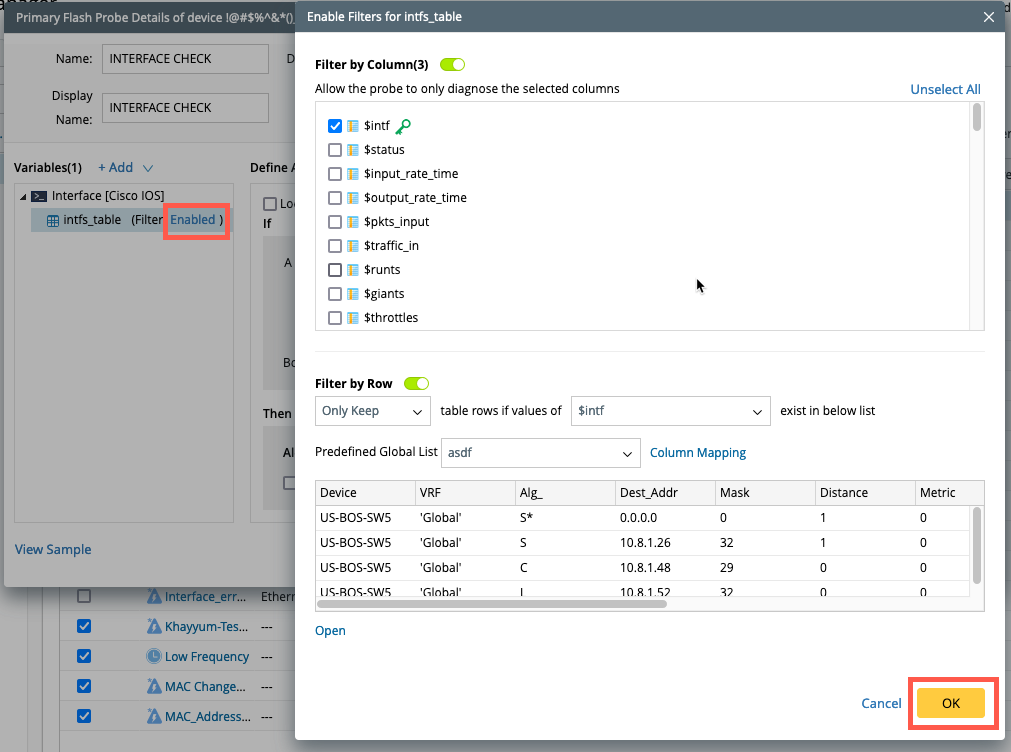Click the MAC Change probe icon
1011x752 pixels.
154,687
